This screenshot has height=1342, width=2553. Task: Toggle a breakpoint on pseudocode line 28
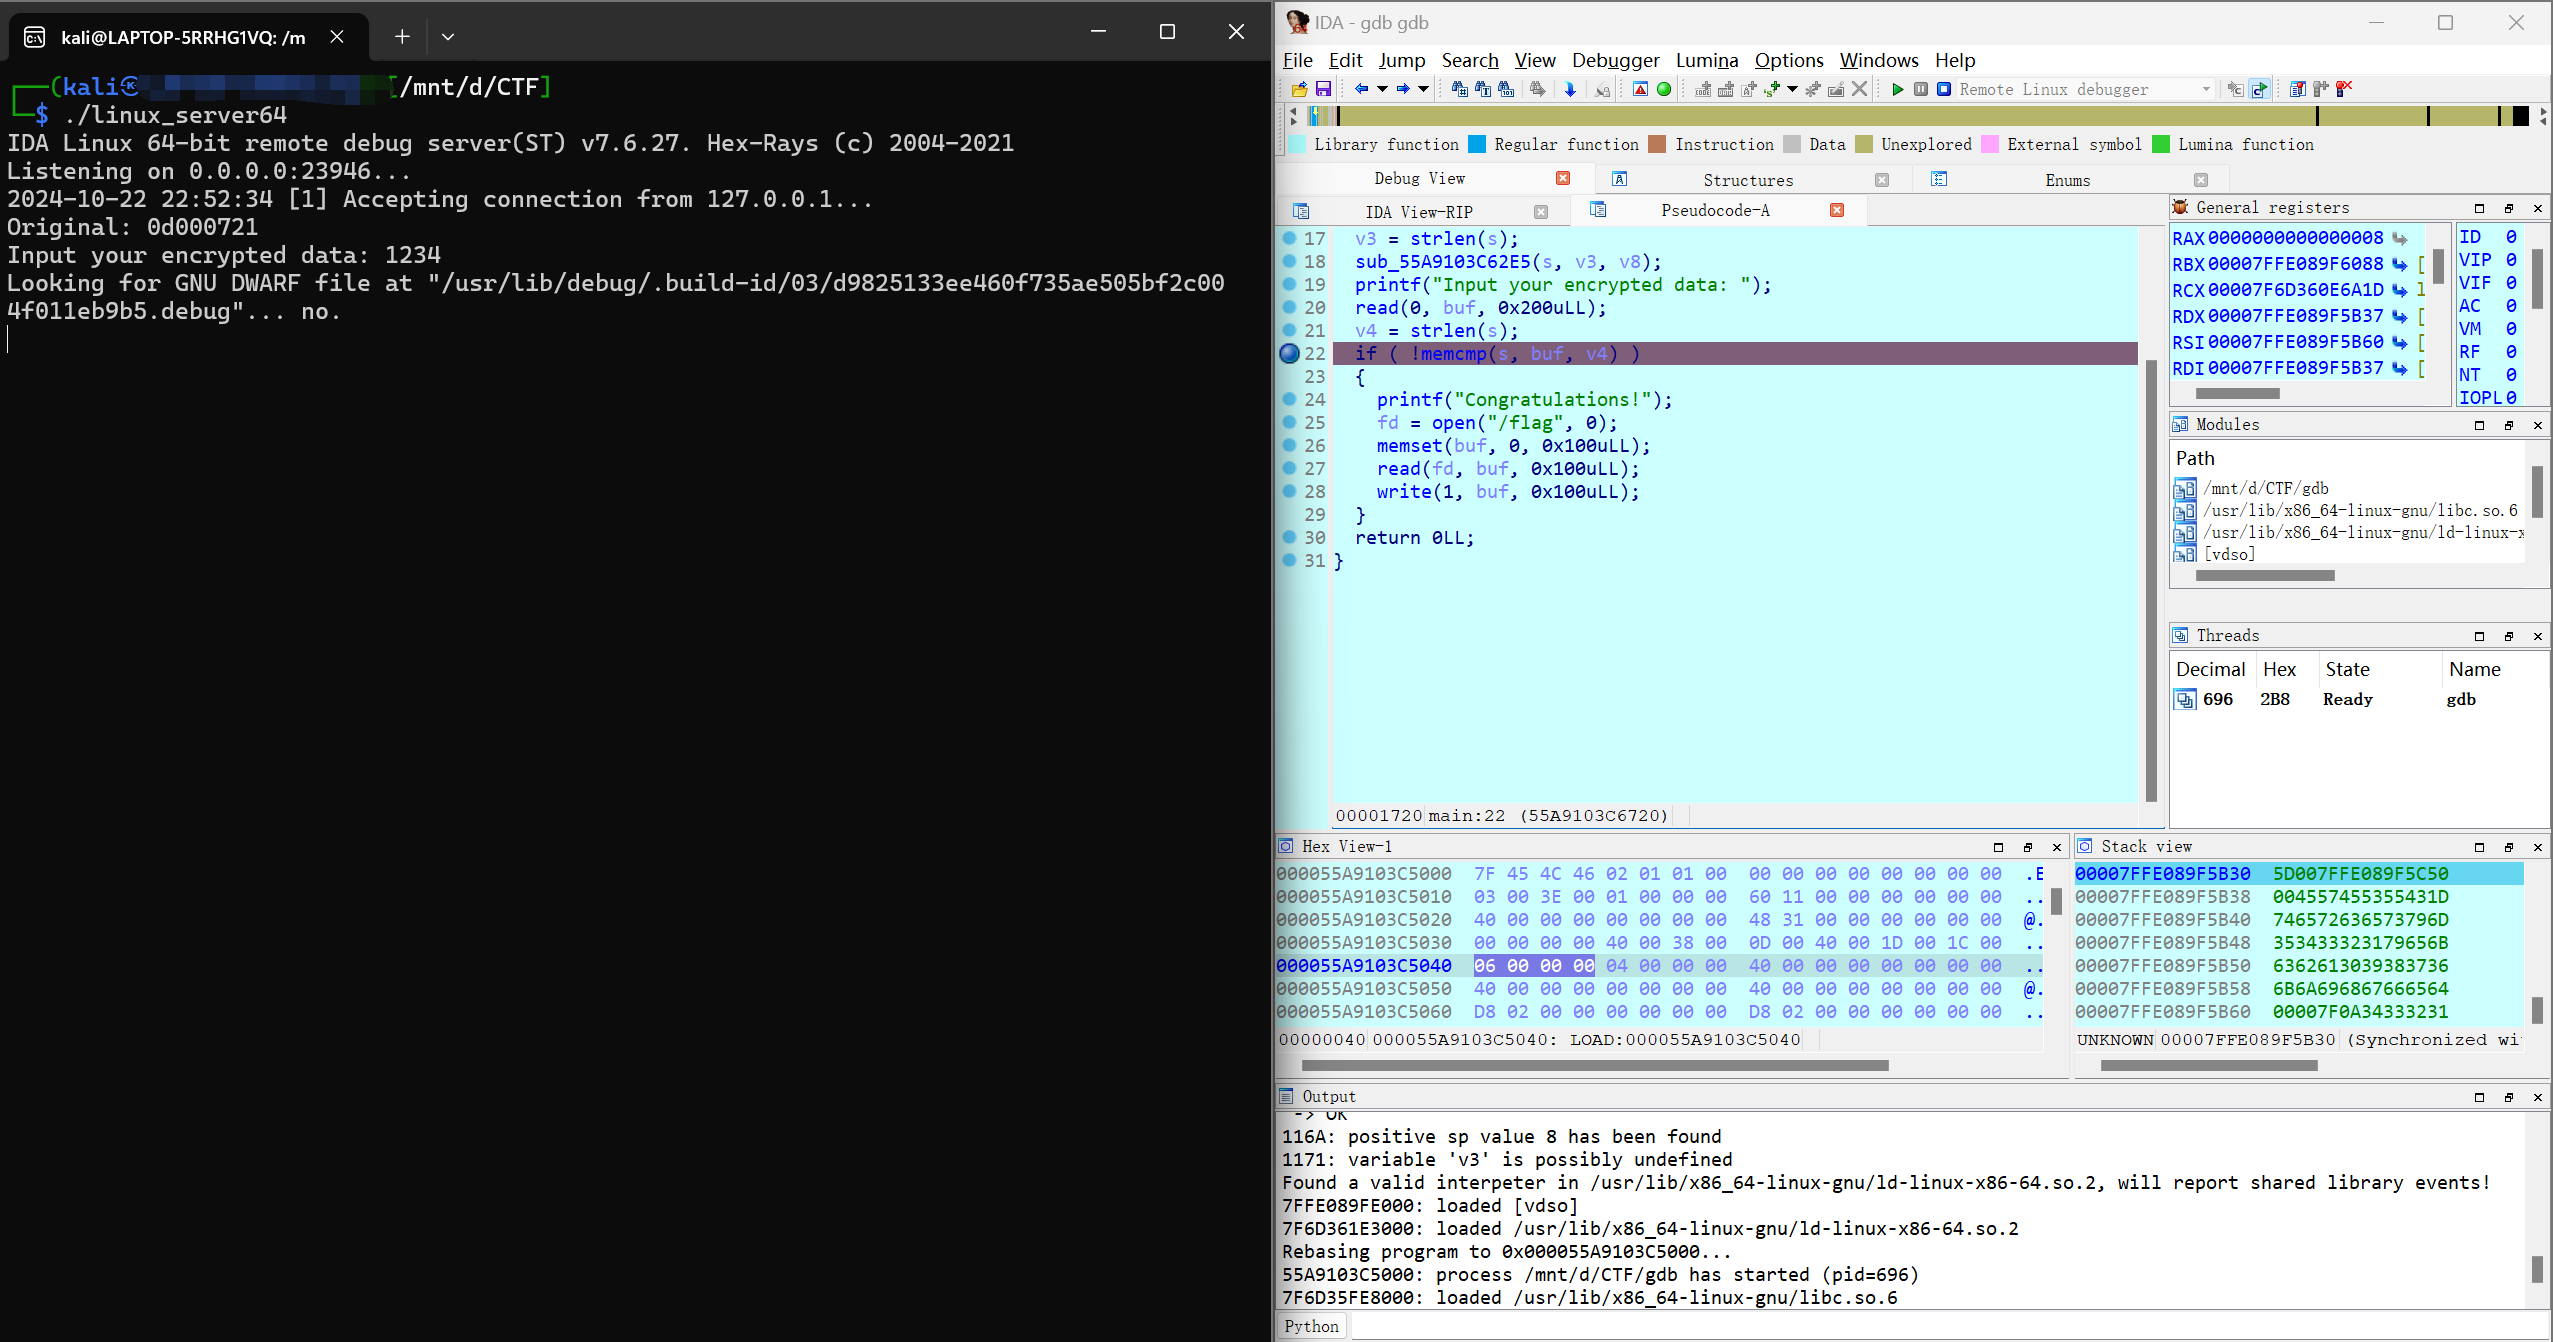click(1289, 491)
